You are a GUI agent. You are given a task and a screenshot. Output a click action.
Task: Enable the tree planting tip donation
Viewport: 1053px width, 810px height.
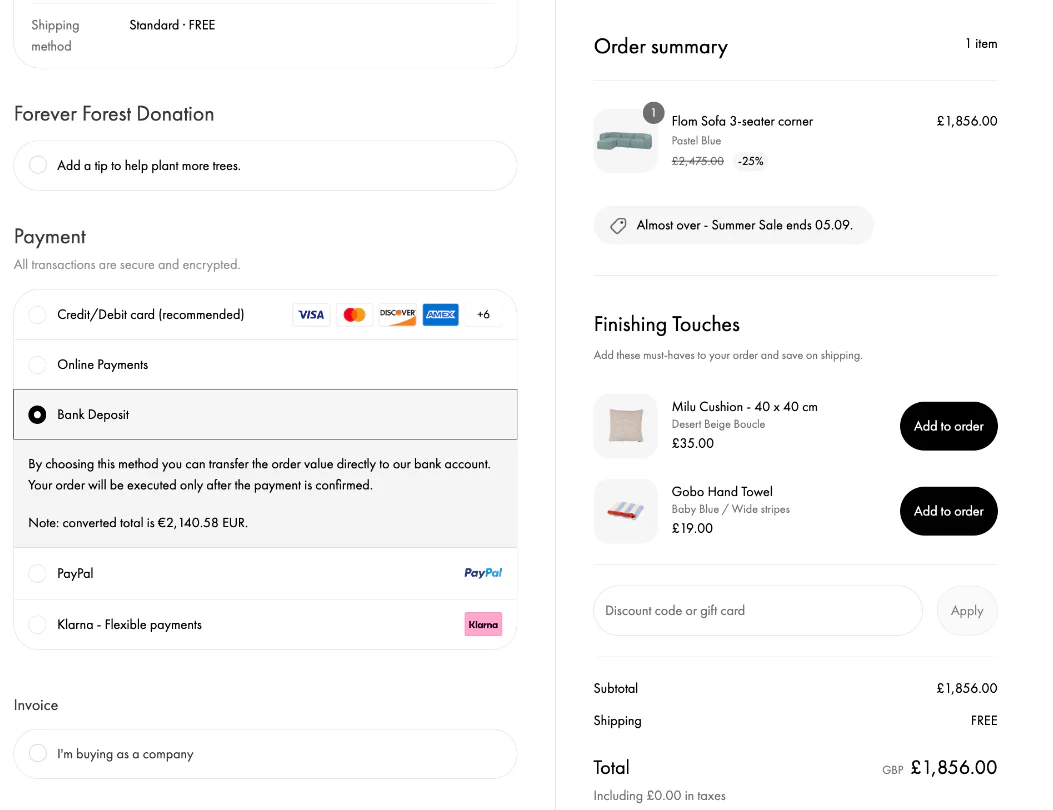[37, 165]
